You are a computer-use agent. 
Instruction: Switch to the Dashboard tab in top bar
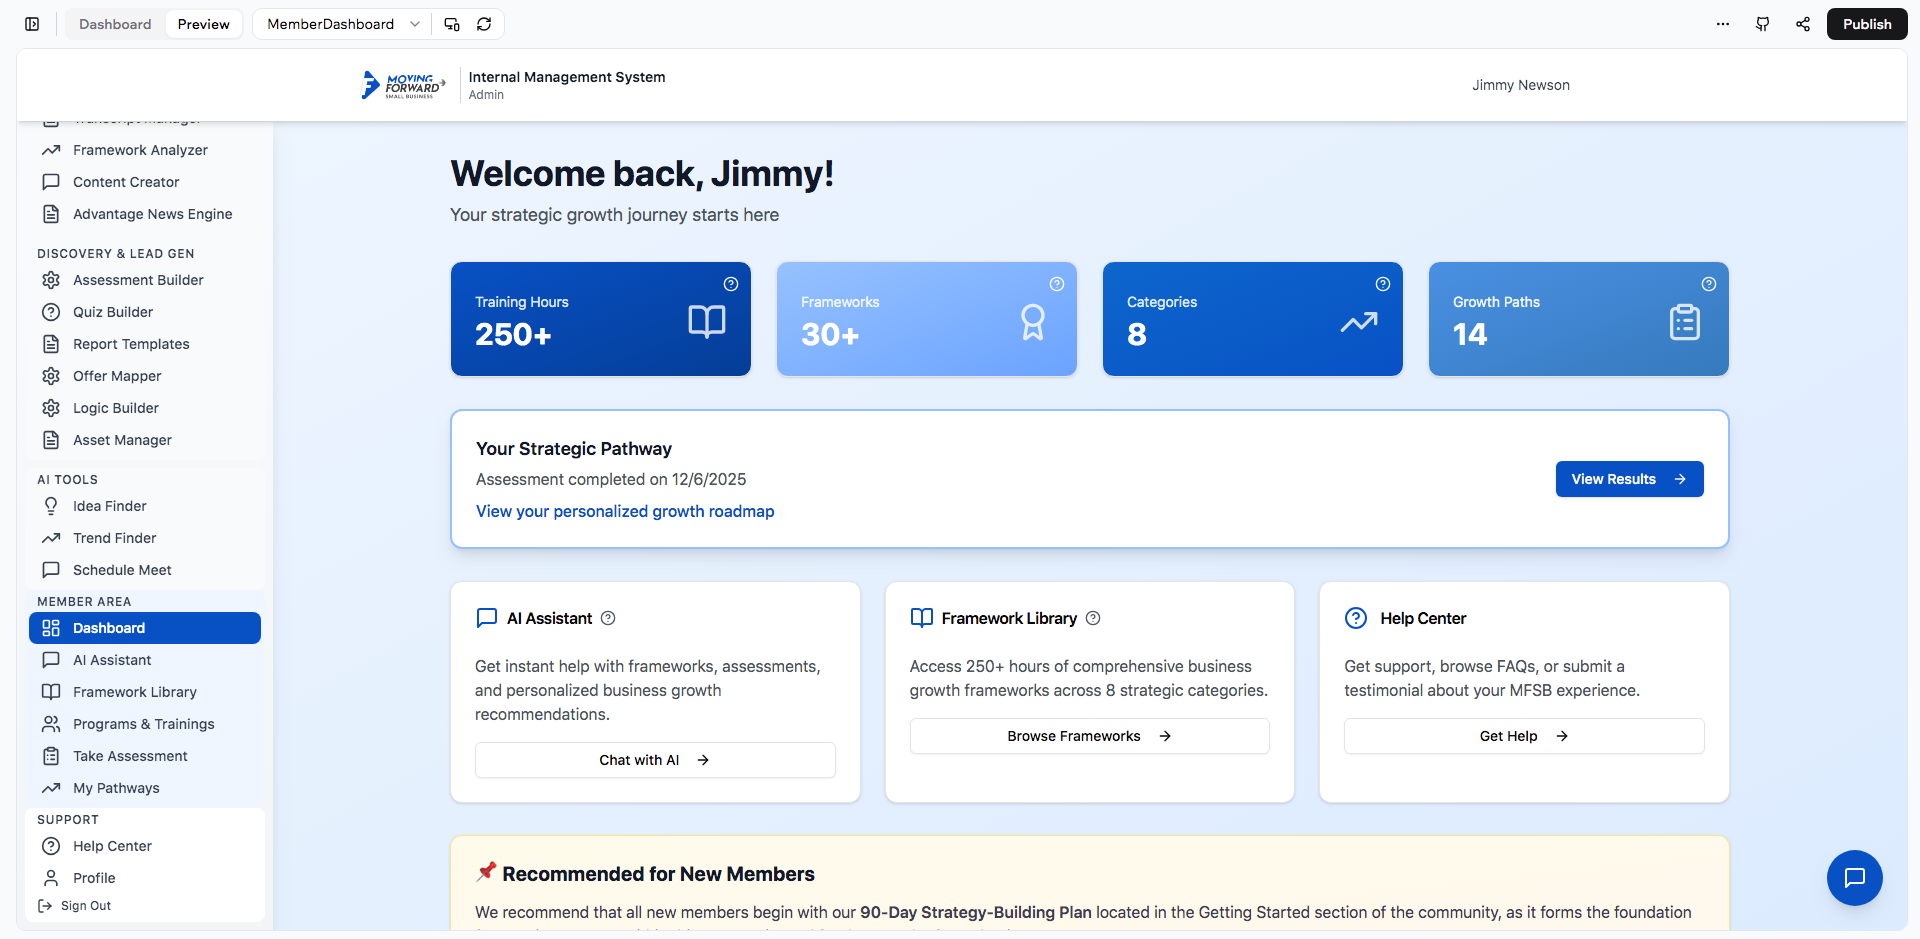(x=115, y=24)
